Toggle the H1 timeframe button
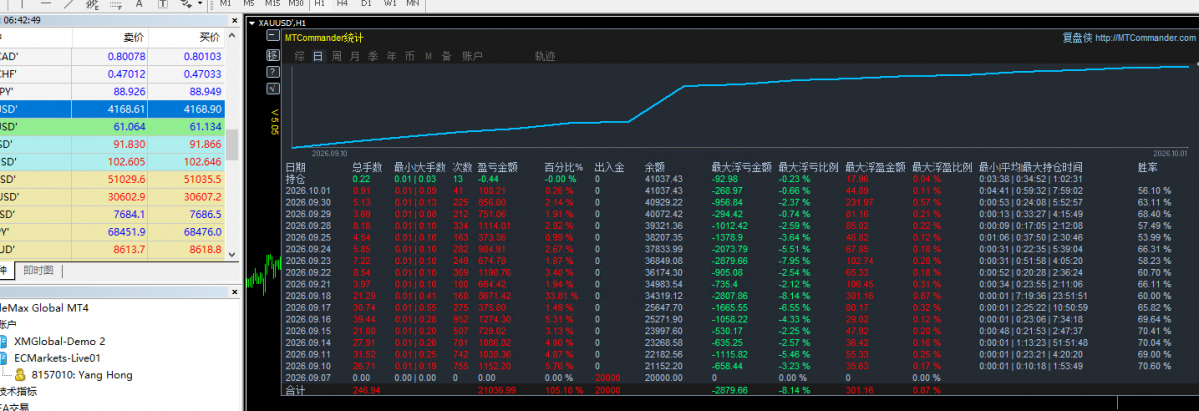Viewport: 1199px width, 411px height. click(319, 4)
